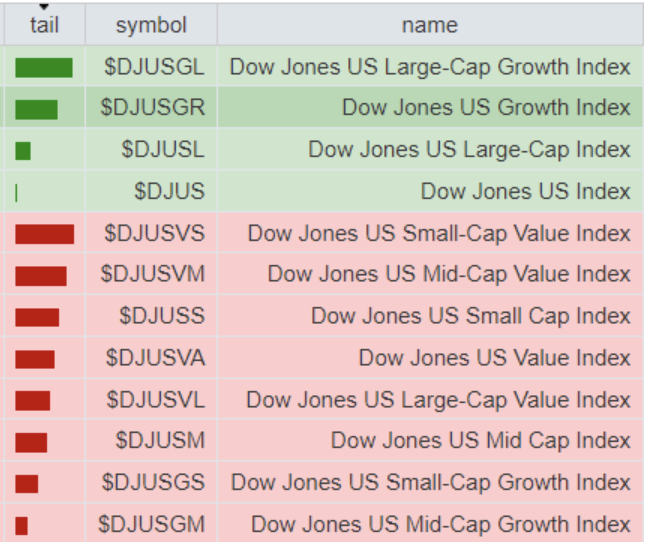Click the name column header
The height and width of the screenshot is (542, 648).
click(429, 25)
